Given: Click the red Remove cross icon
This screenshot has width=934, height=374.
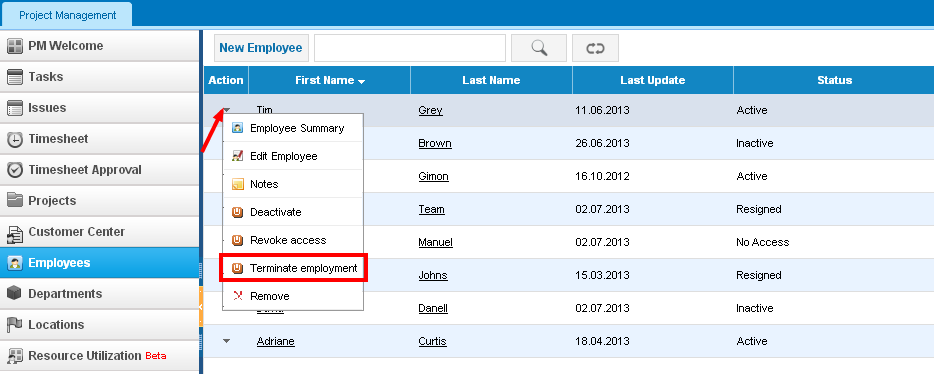Looking at the screenshot, I should click(238, 296).
